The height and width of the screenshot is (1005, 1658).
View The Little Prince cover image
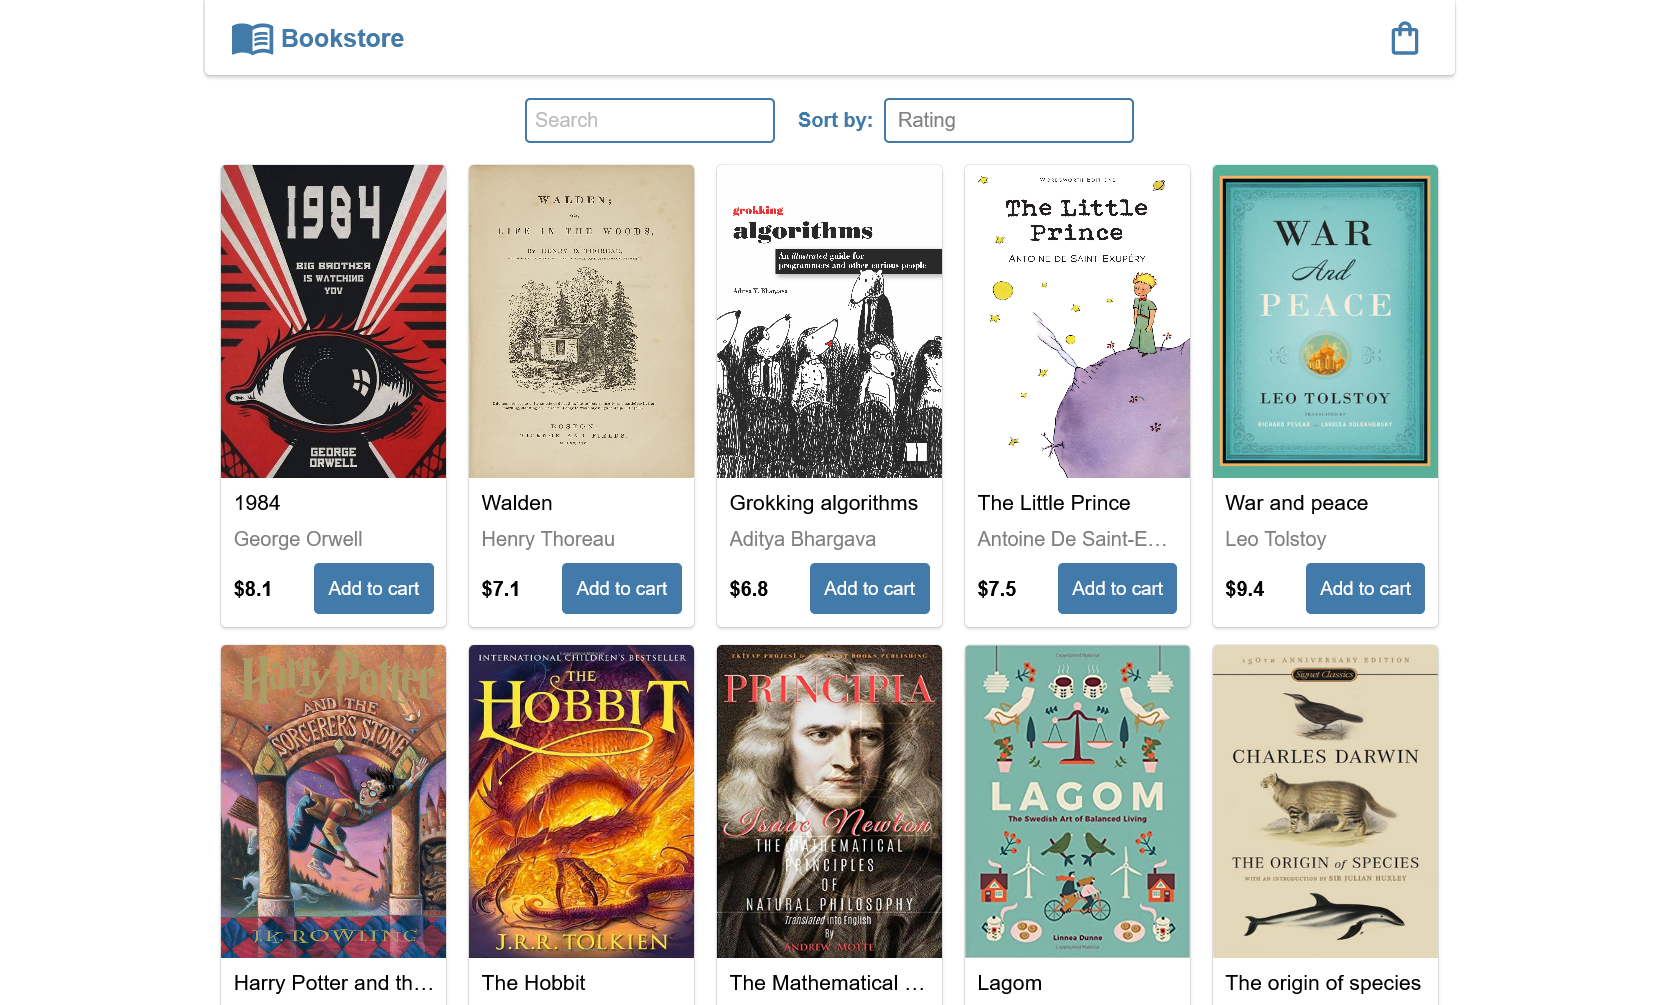(x=1078, y=321)
